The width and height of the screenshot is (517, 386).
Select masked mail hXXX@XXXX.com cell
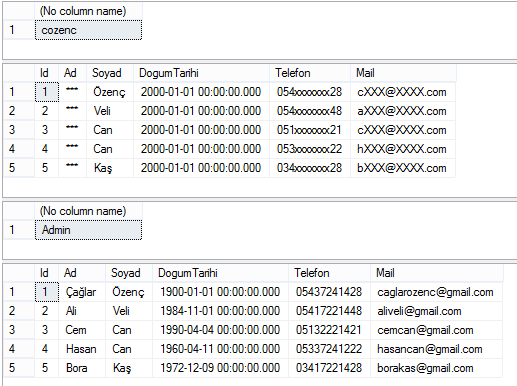pyautogui.click(x=403, y=149)
